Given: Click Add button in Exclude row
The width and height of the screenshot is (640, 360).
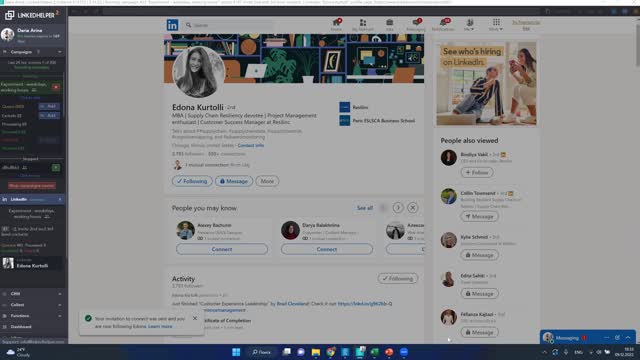Looking at the screenshot, I should 49,116.
